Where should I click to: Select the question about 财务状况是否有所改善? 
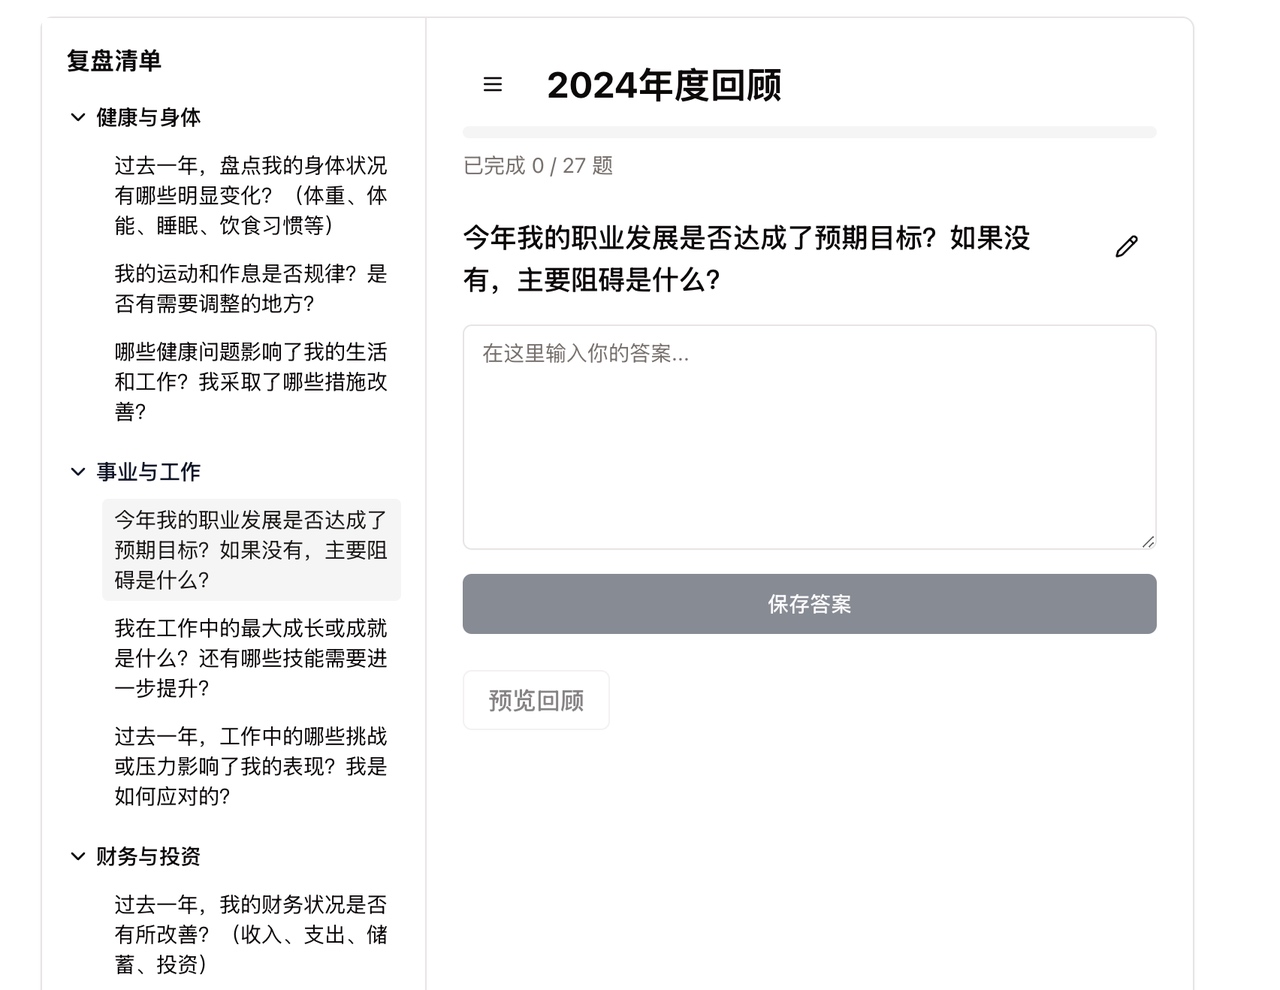[x=252, y=934]
